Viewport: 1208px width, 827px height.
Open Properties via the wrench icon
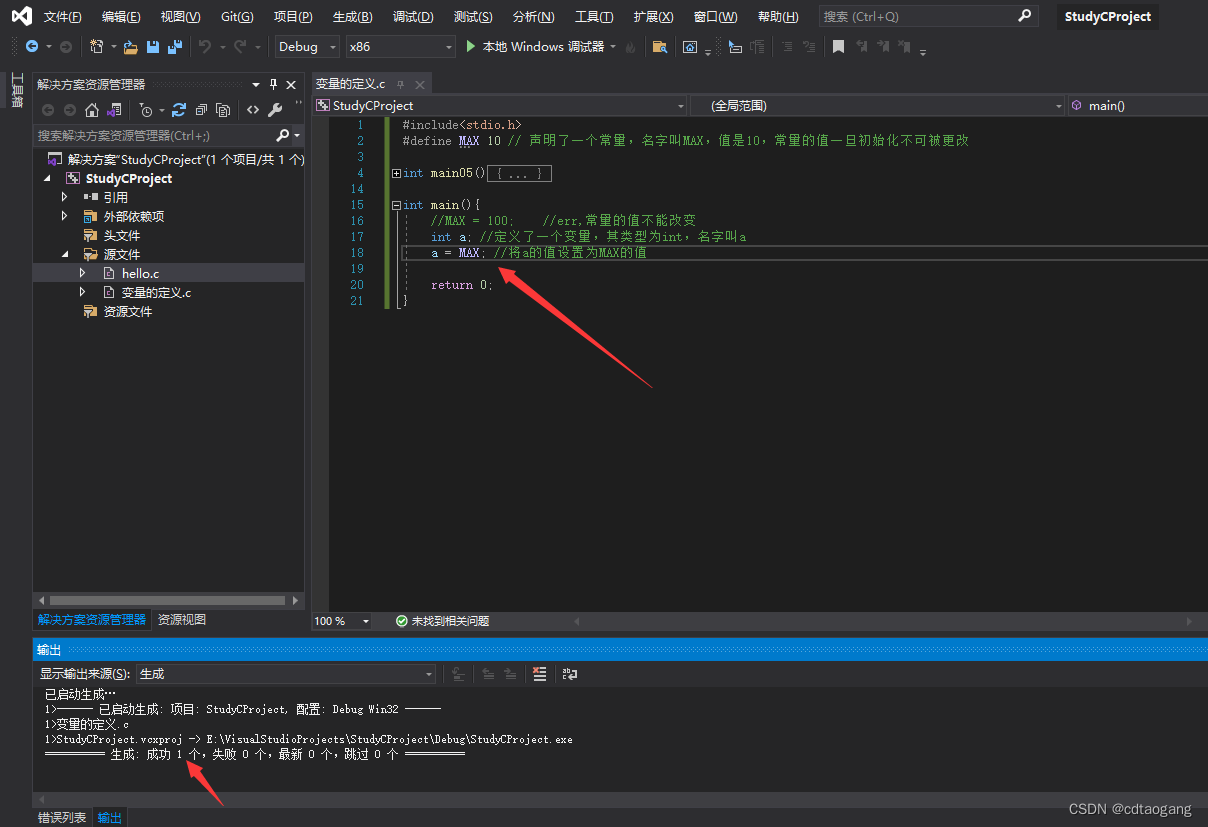(x=275, y=110)
